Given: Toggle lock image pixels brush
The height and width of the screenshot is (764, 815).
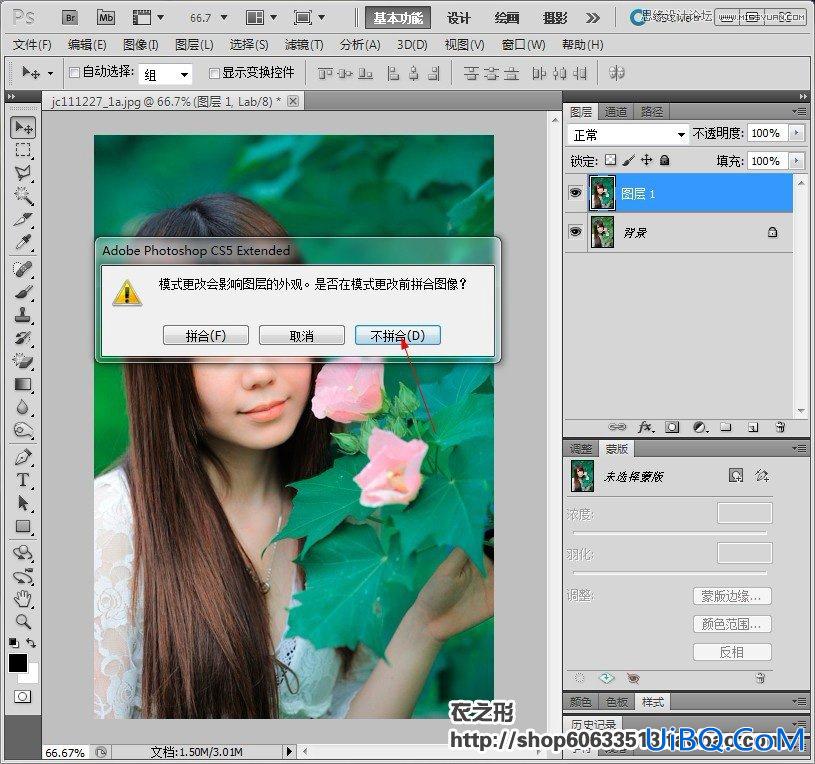Looking at the screenshot, I should pyautogui.click(x=628, y=160).
